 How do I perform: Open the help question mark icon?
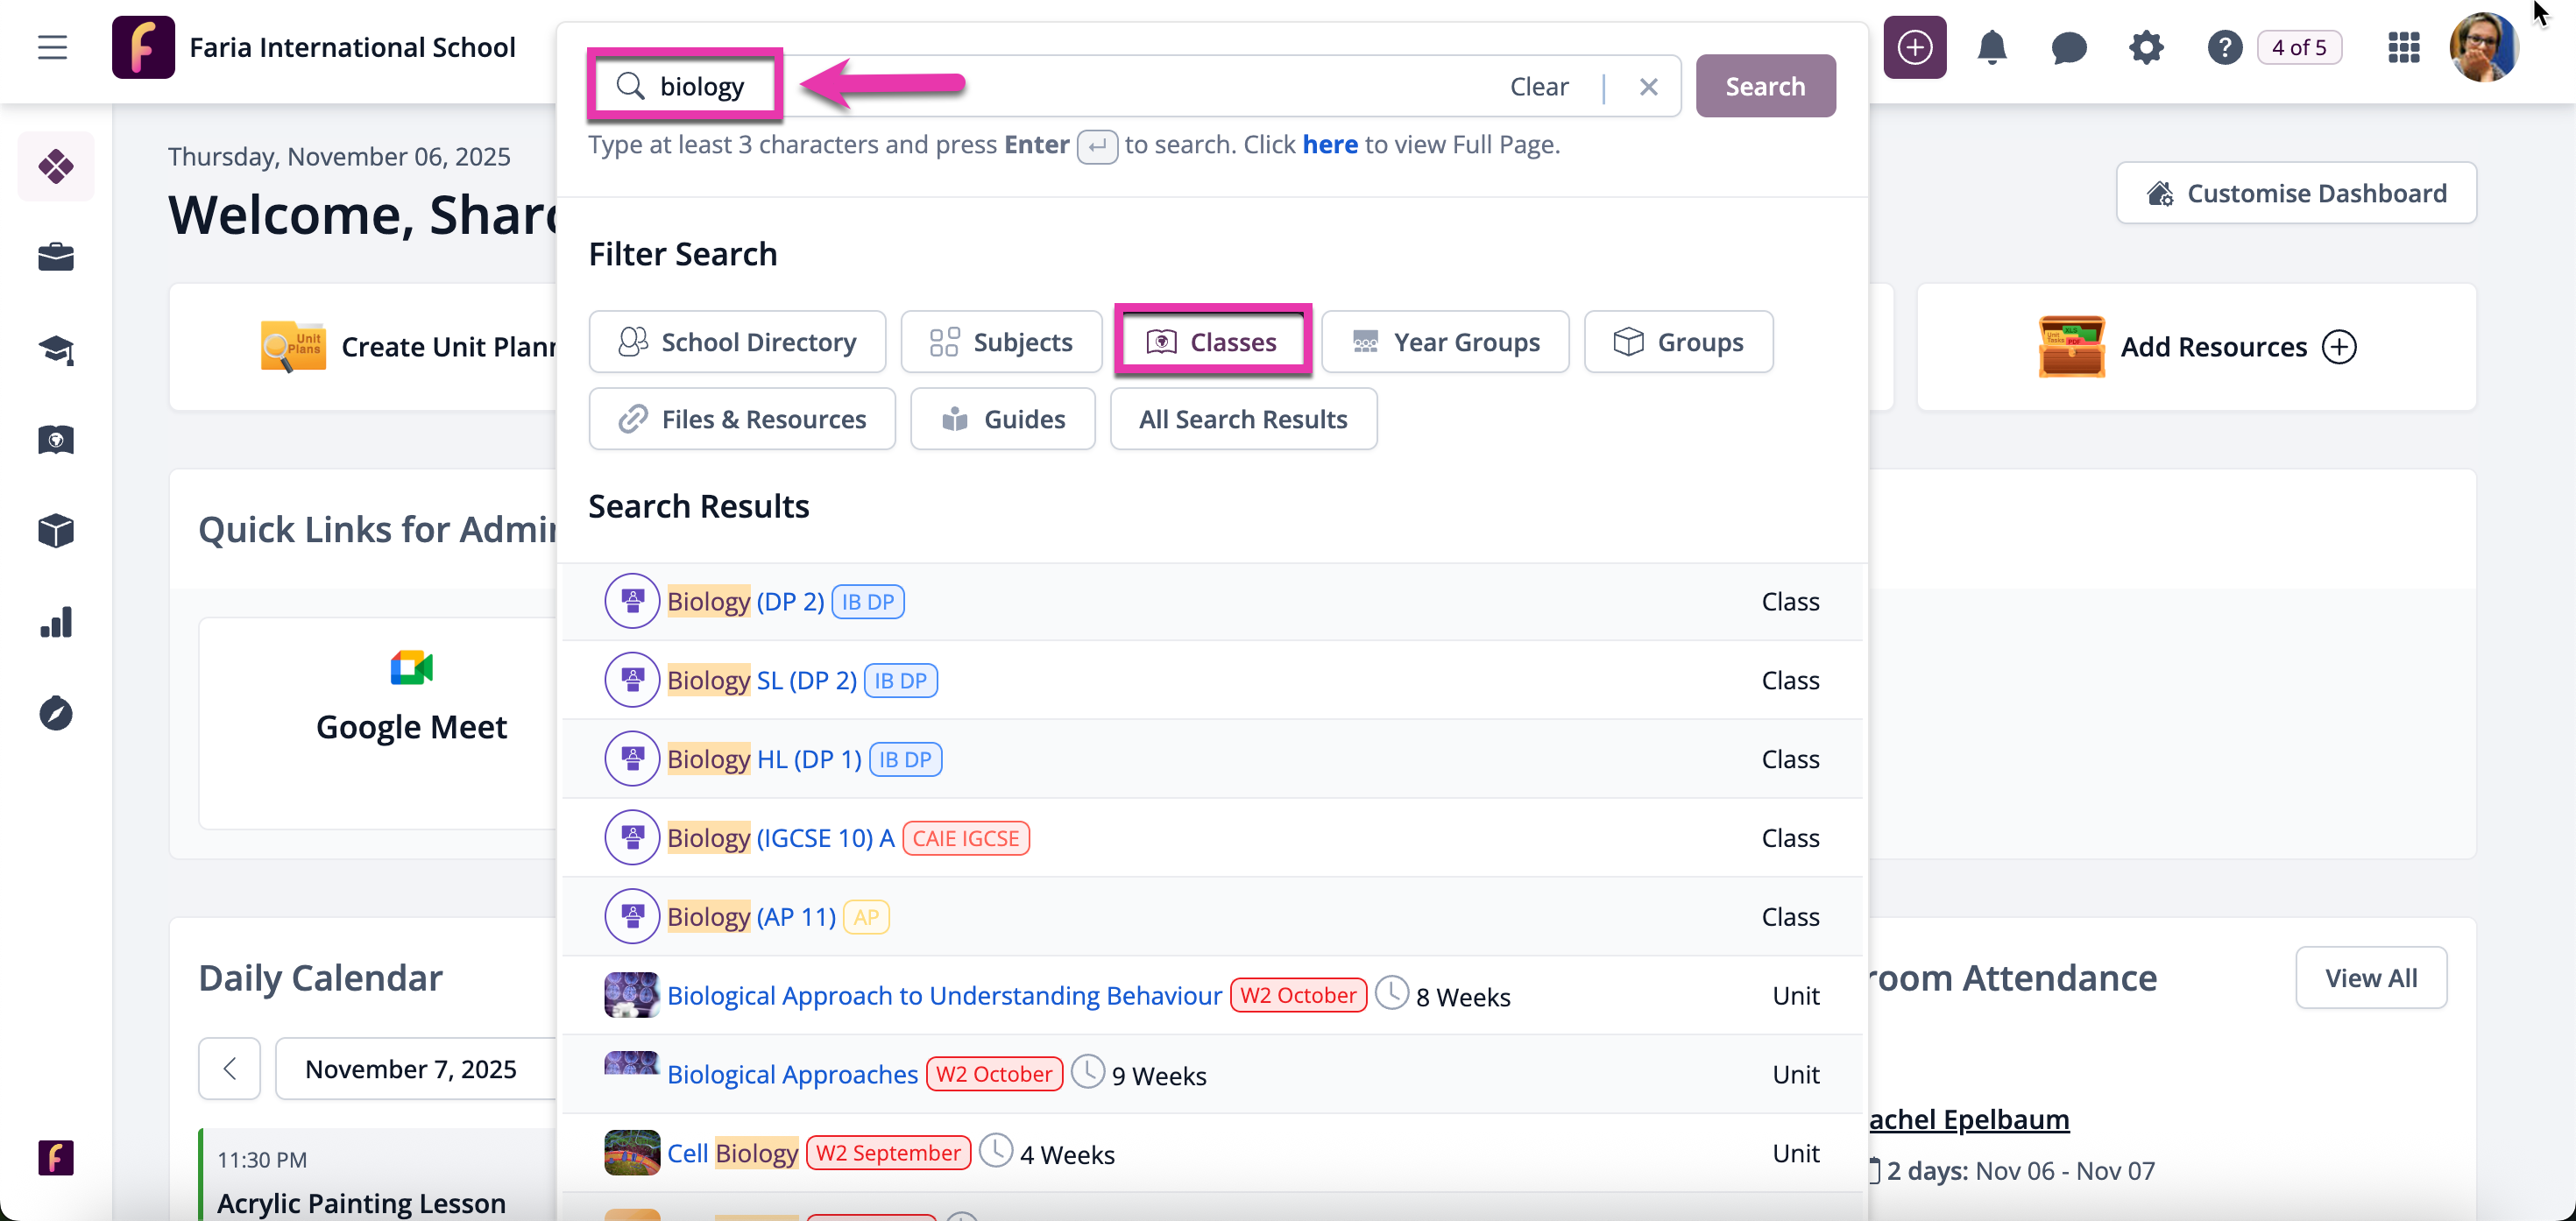[2224, 47]
